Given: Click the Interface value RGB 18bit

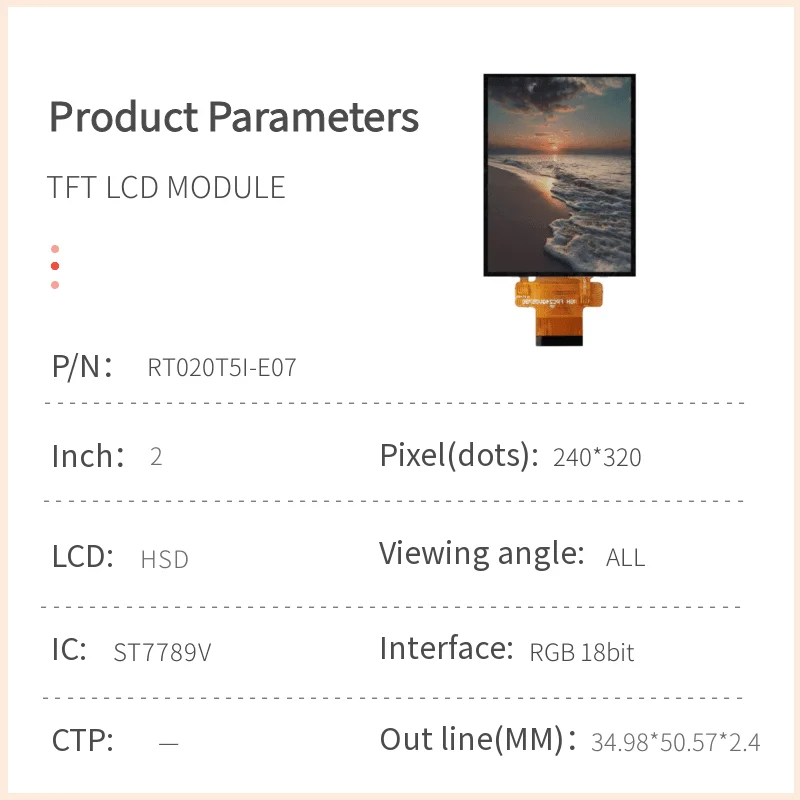Looking at the screenshot, I should click(582, 653).
